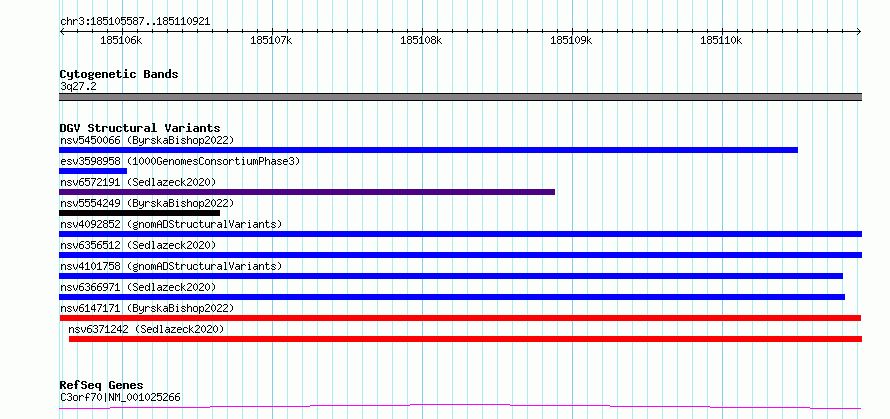Select the blue nsv6356512 variant bar
The height and width of the screenshot is (419, 890).
[x=460, y=255]
